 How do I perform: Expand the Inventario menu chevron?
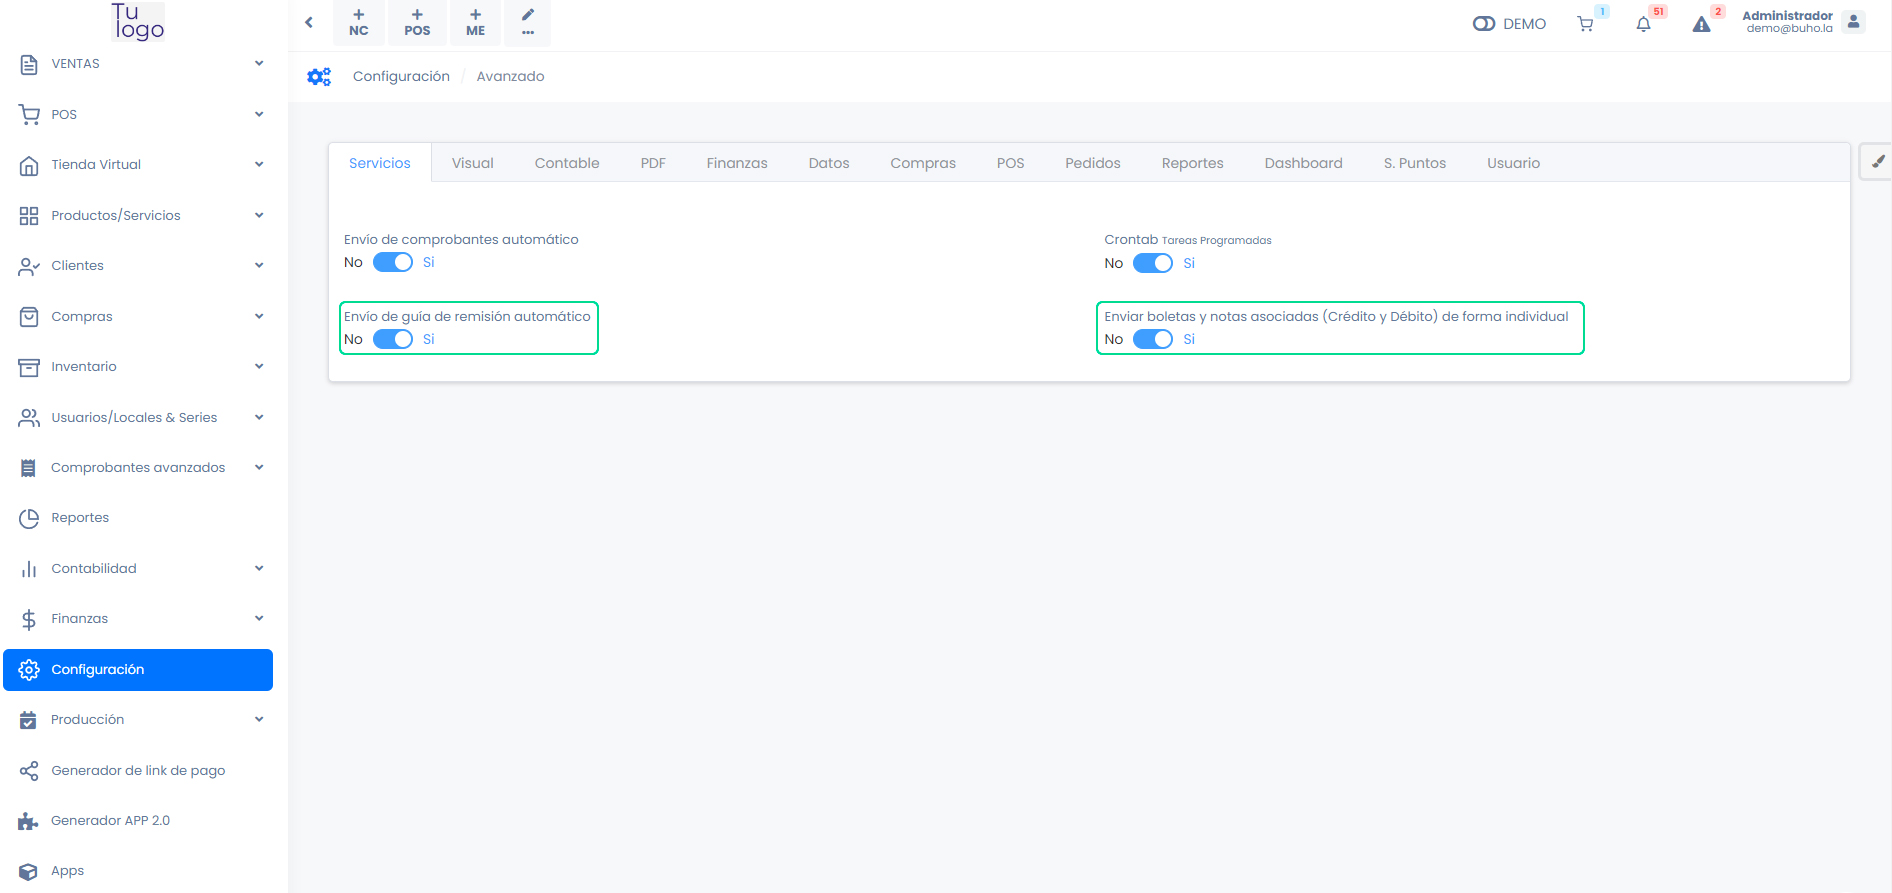pyautogui.click(x=259, y=367)
